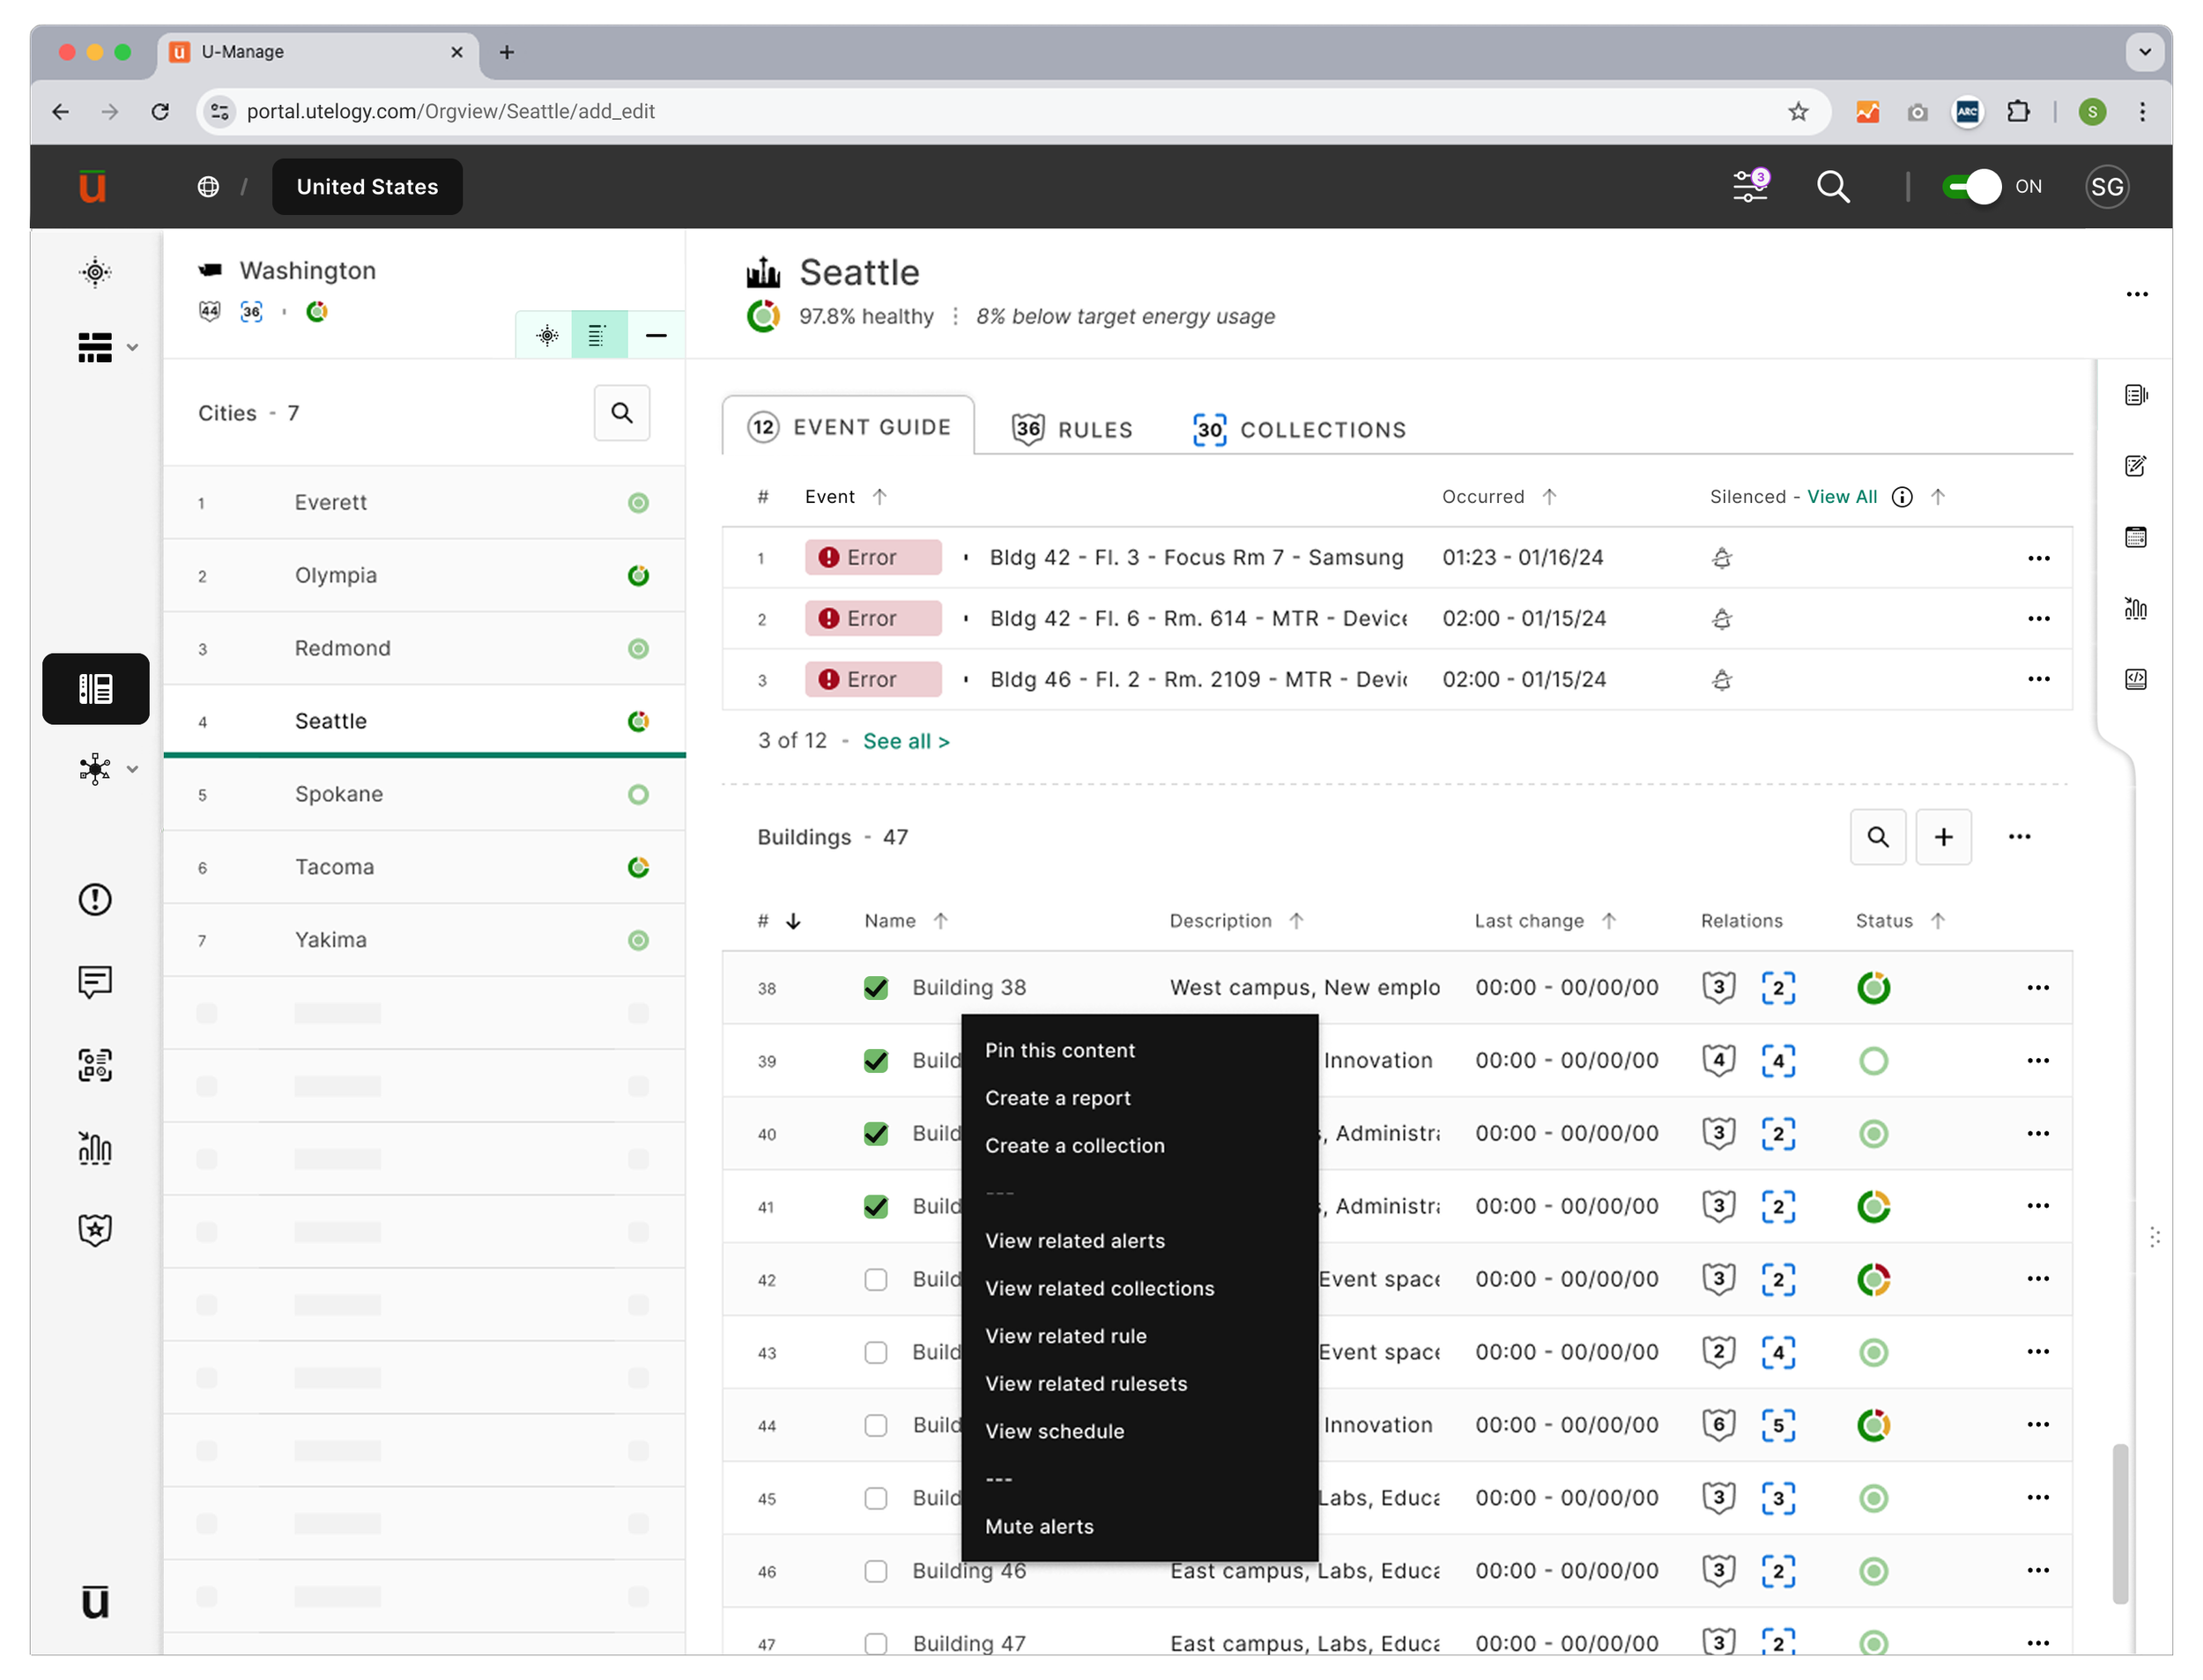Screen dimensions: 2203x1680
Task: Check the checkbox in row 42
Action: tap(876, 1280)
